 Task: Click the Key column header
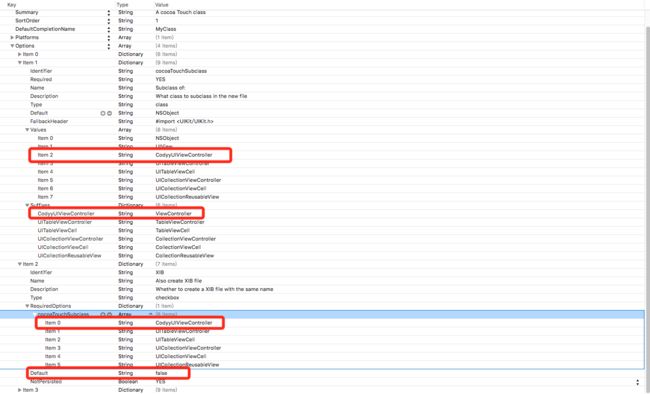12,5
